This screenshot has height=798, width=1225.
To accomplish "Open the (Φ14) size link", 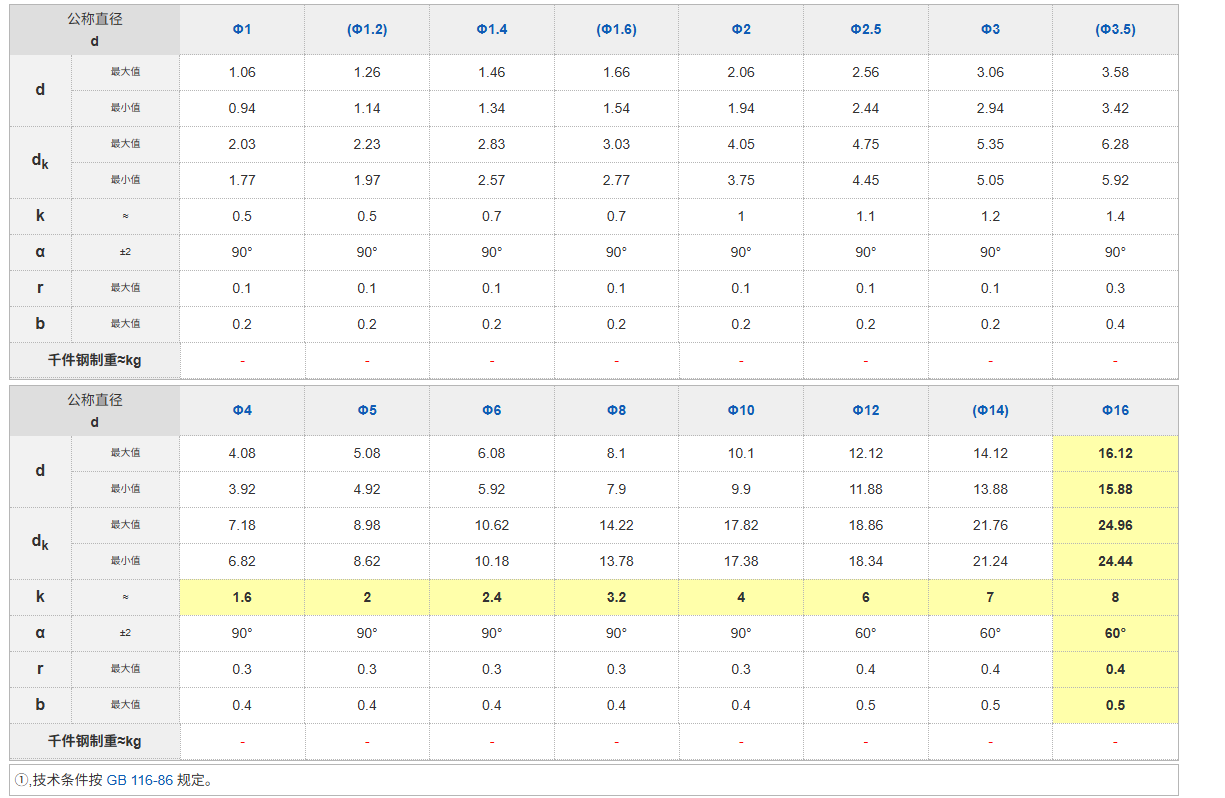I will point(990,411).
